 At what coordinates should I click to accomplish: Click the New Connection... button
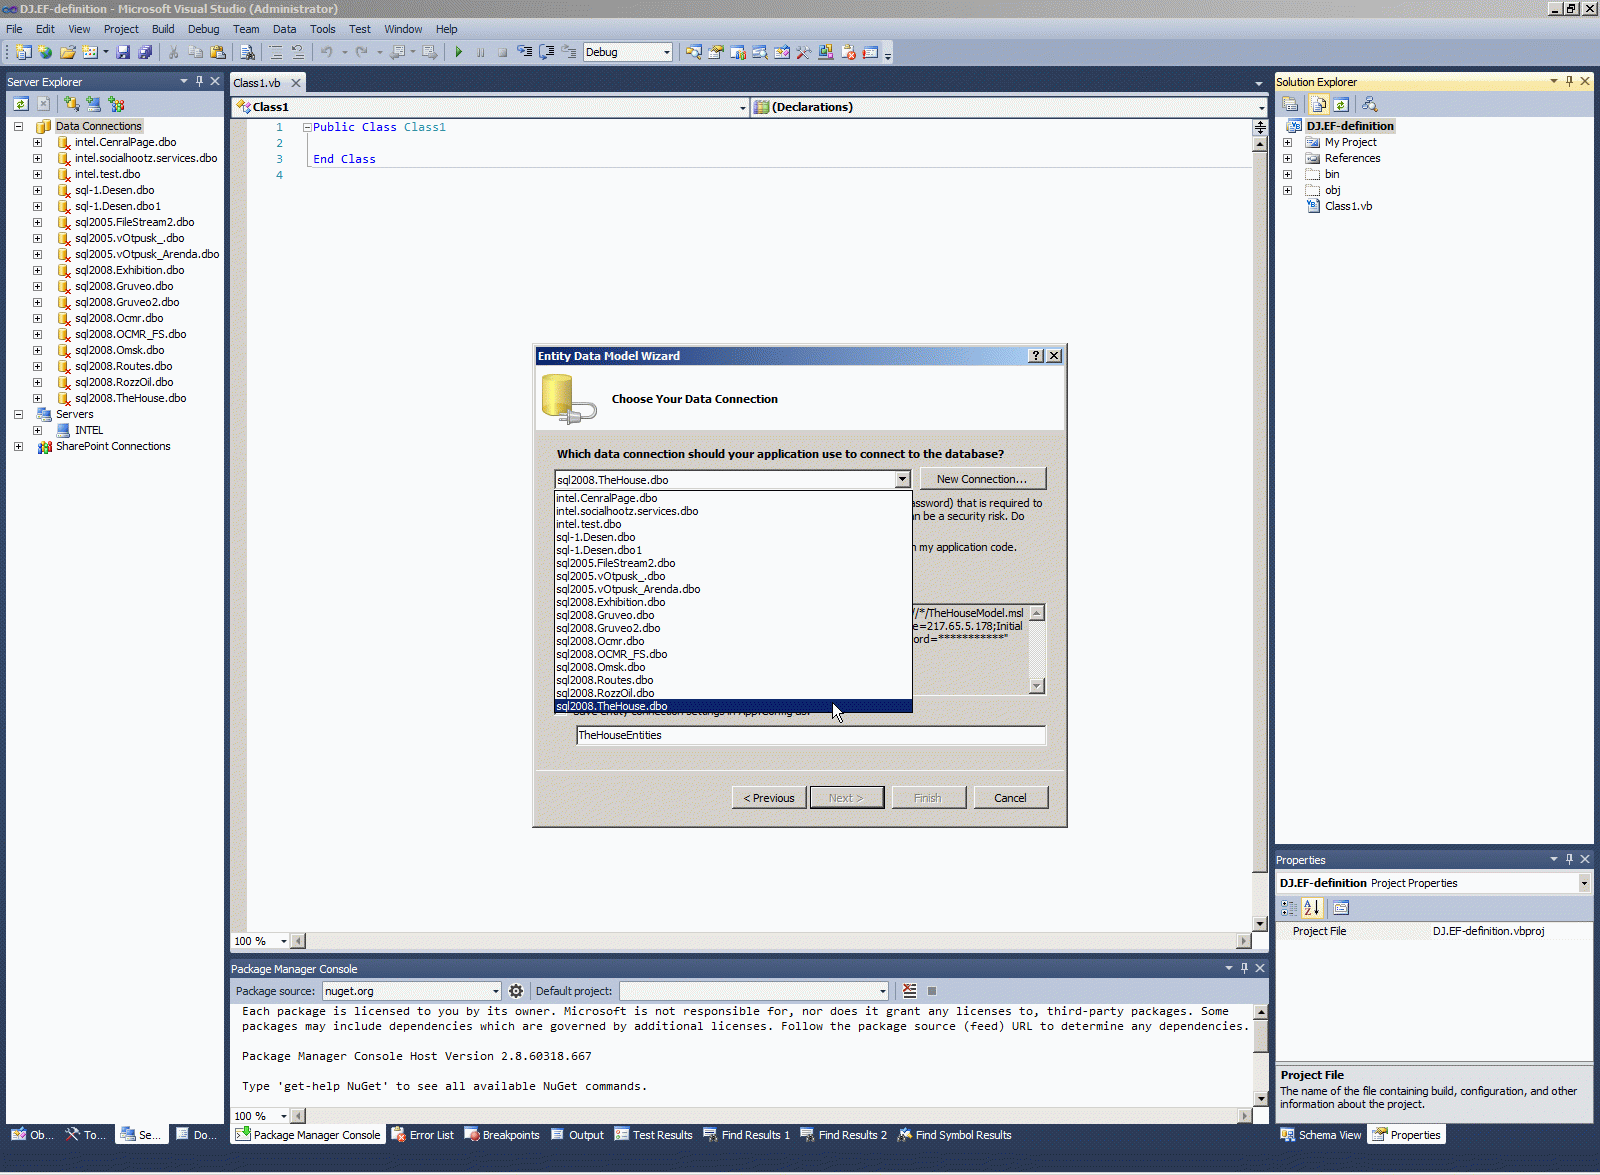(982, 479)
